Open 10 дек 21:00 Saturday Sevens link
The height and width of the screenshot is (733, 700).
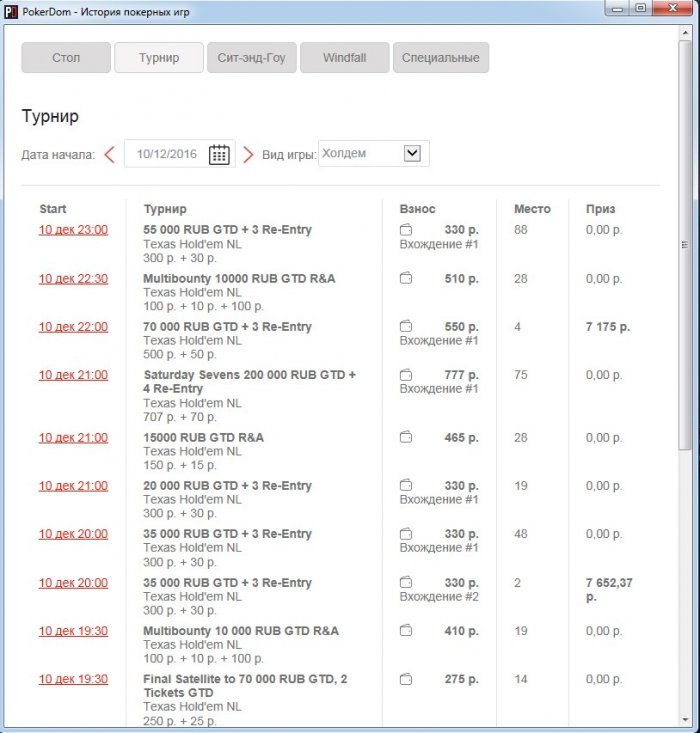[x=73, y=375]
